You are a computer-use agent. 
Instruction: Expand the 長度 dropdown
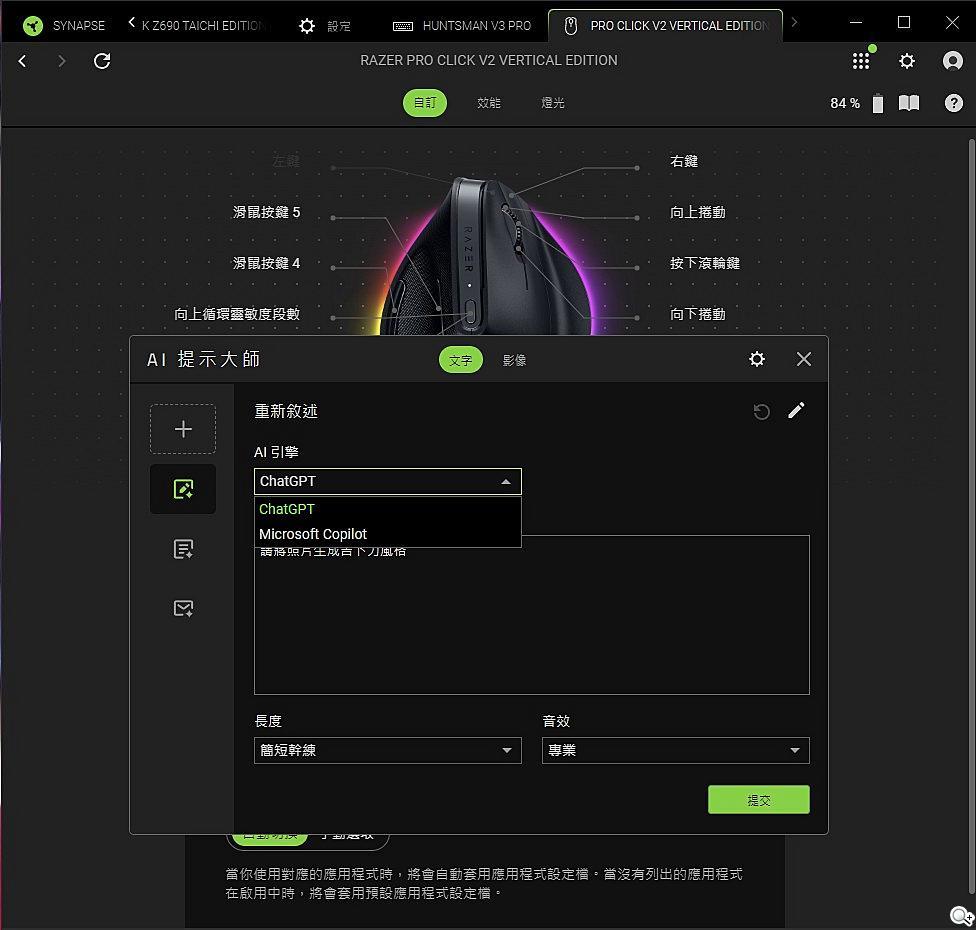pos(387,750)
